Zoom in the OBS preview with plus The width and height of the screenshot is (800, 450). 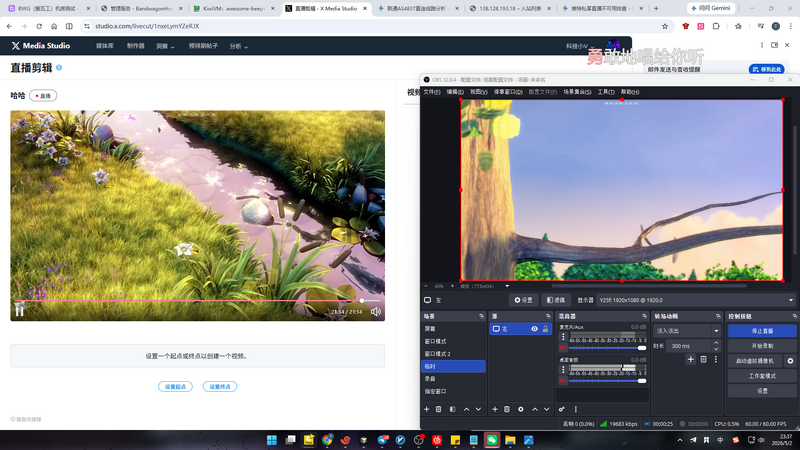452,286
